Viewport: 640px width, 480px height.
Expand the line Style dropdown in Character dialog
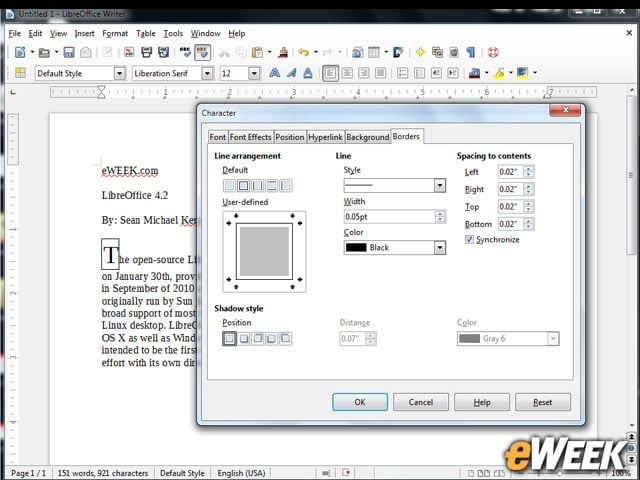(440, 185)
